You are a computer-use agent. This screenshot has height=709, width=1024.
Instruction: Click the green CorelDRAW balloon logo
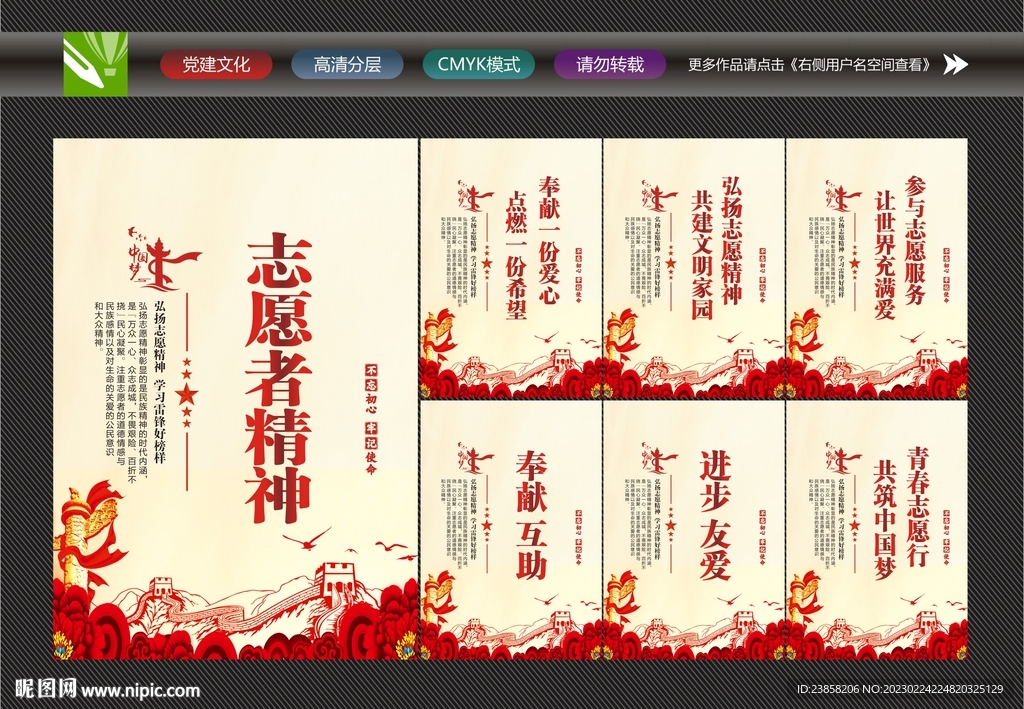[95, 64]
